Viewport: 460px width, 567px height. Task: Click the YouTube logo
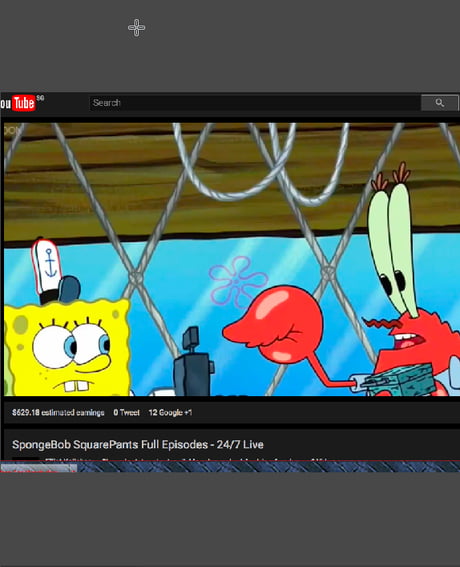point(18,103)
